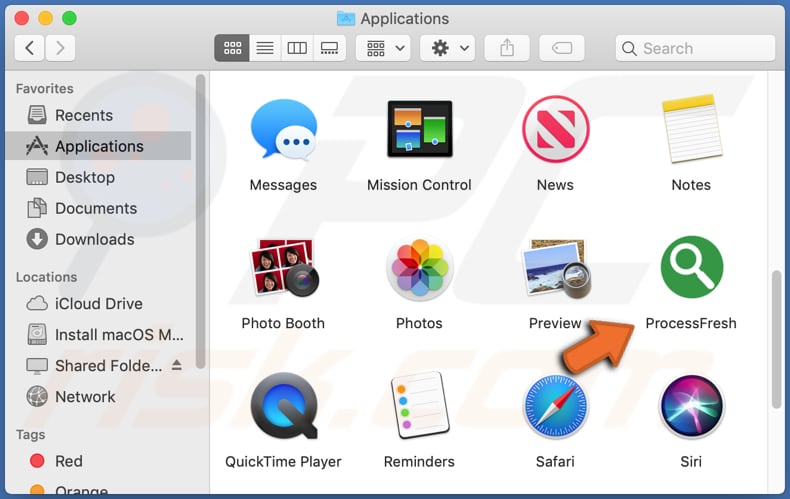Screen dimensions: 790x499
Task: Go forward with the right chevron
Action: click(x=60, y=48)
